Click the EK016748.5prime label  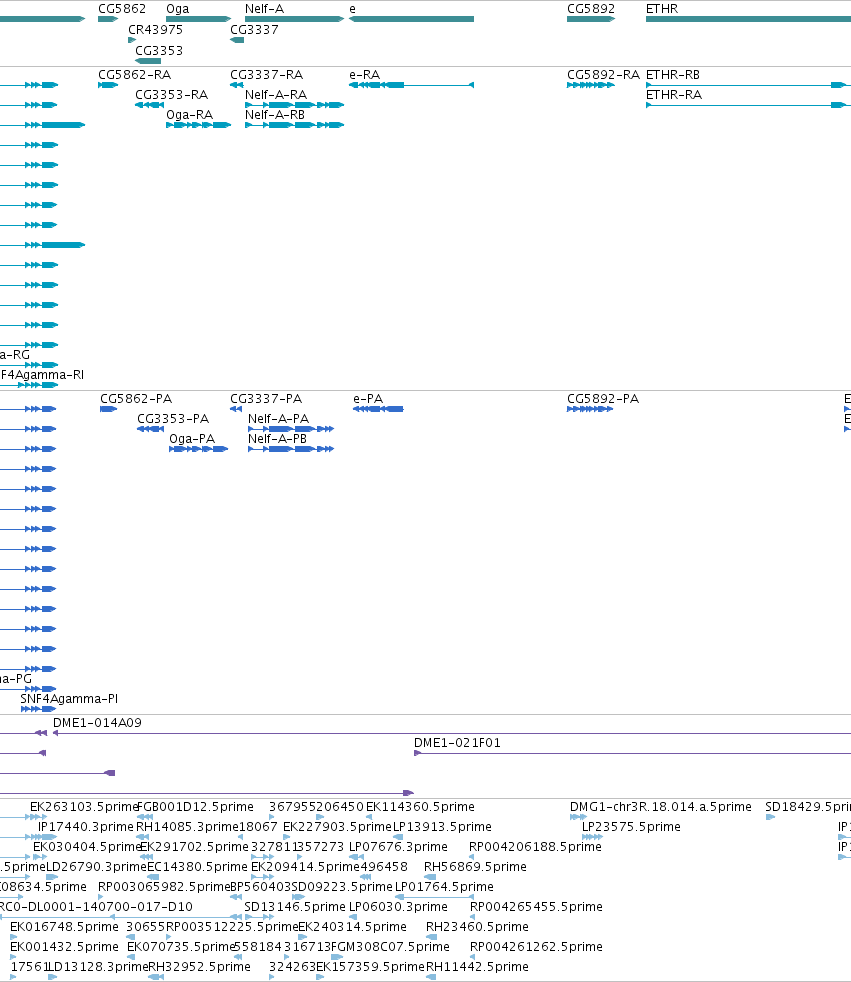[x=64, y=927]
